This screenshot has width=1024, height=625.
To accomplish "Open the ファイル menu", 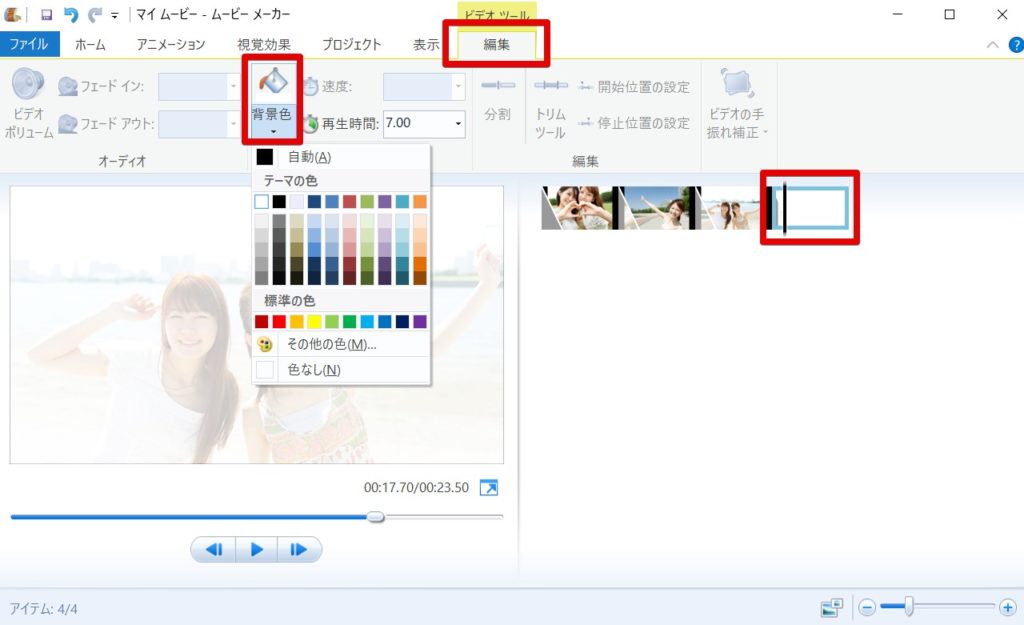I will click(x=29, y=44).
